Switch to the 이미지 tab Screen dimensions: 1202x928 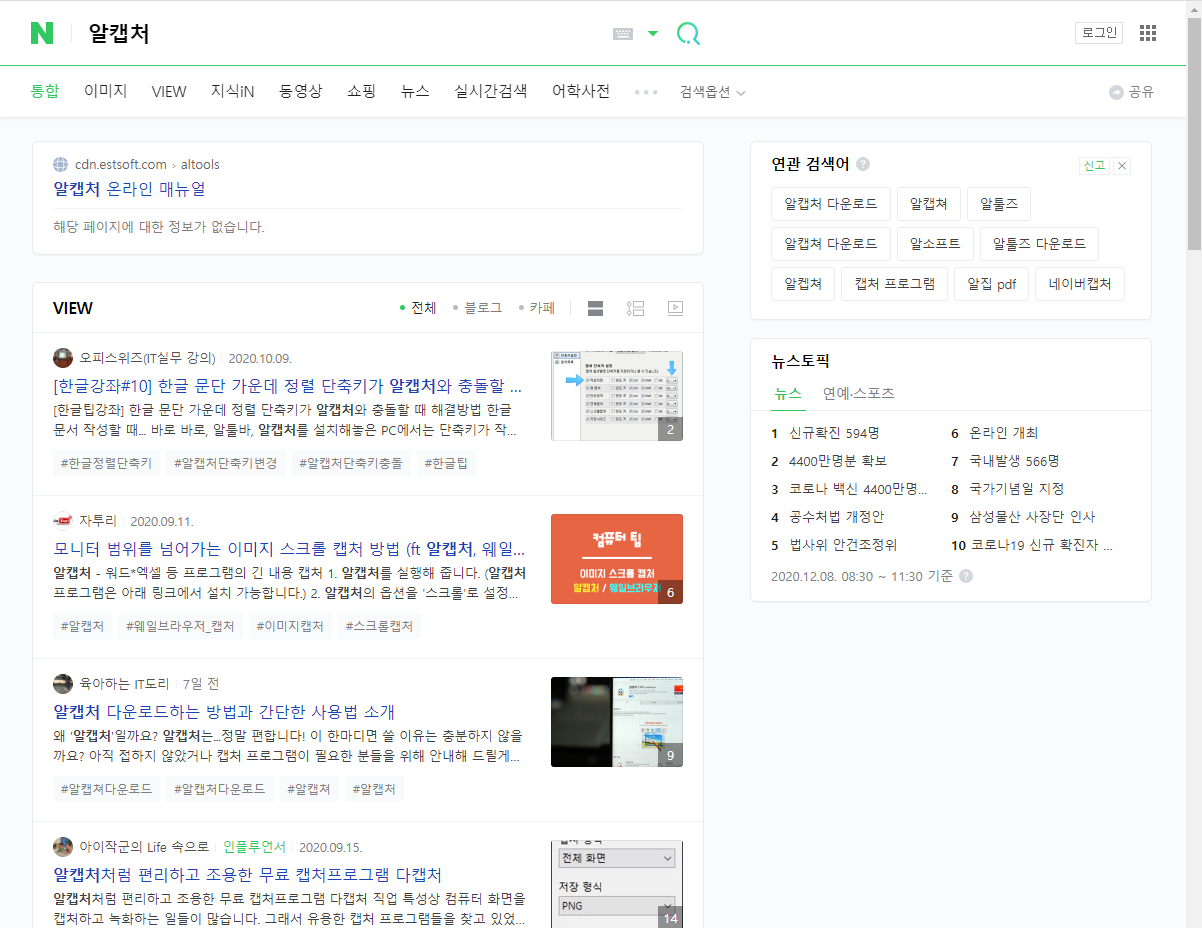pos(106,91)
